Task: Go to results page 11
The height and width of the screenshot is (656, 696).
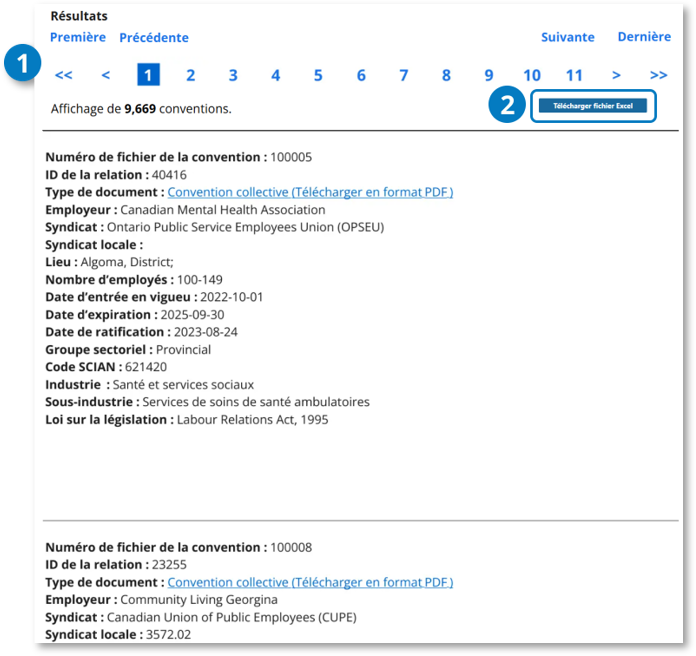Action: pos(574,75)
